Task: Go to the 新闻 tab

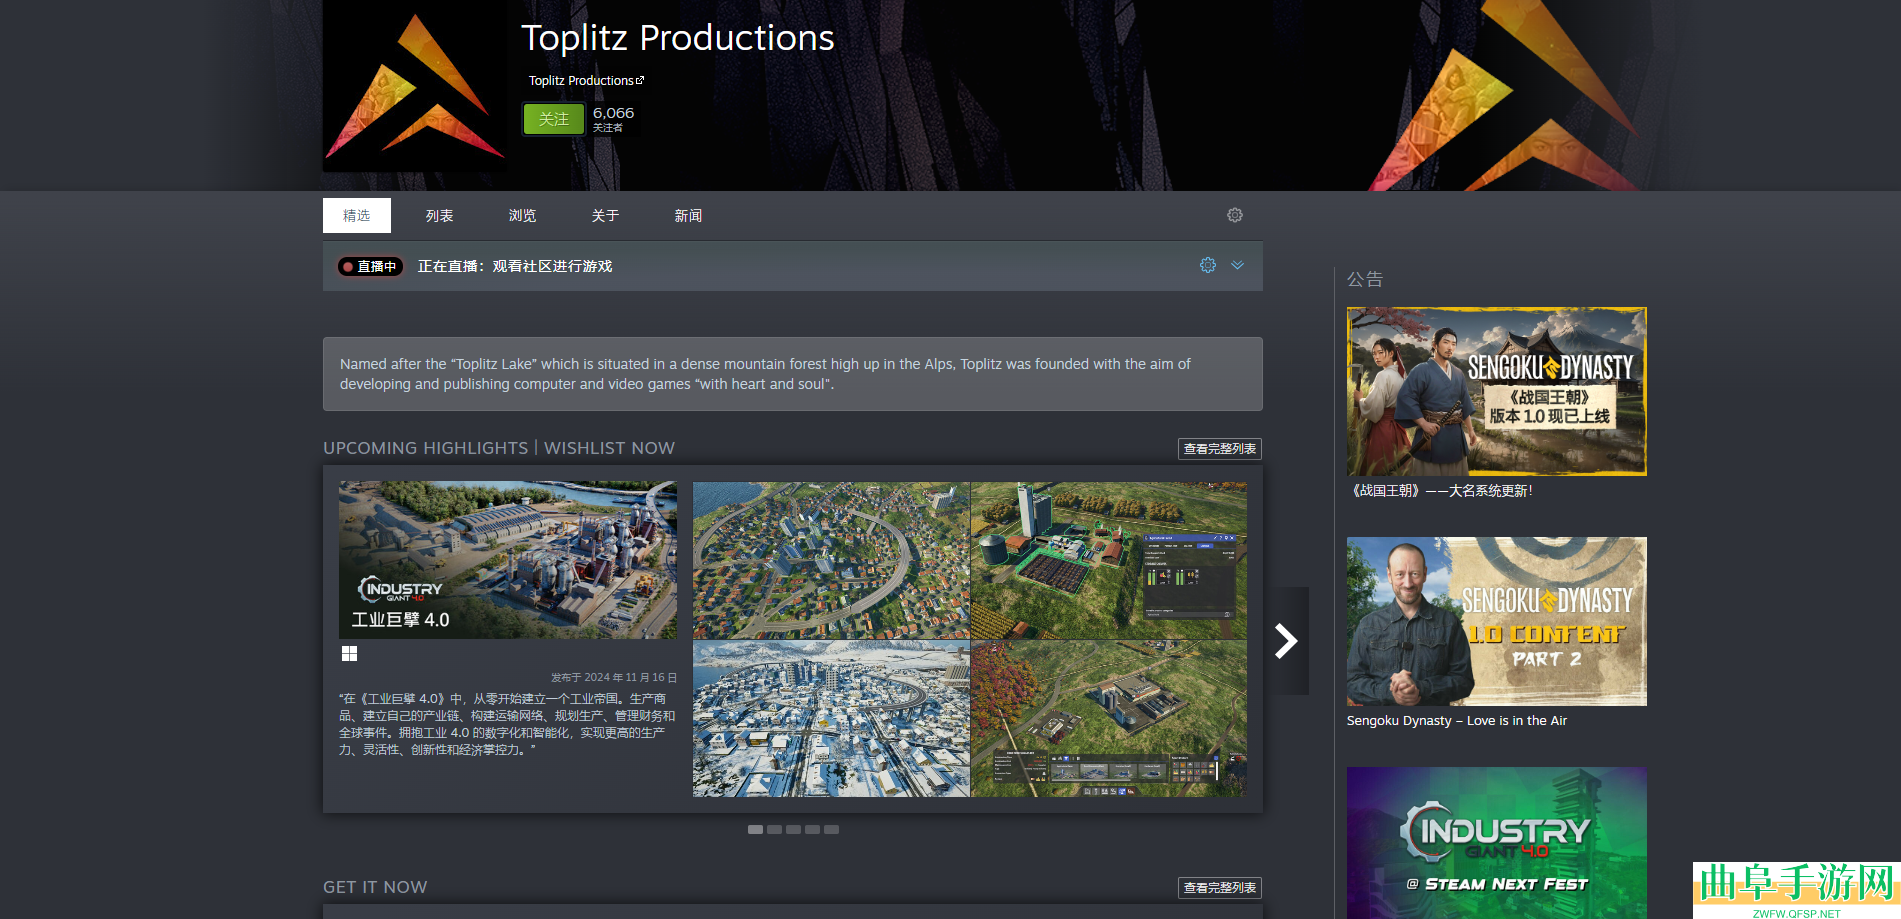Action: tap(688, 216)
